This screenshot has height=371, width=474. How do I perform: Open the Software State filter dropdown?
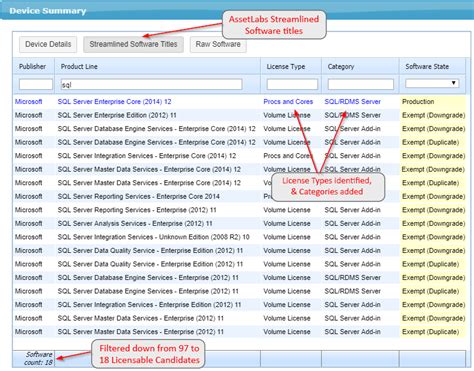pos(432,83)
